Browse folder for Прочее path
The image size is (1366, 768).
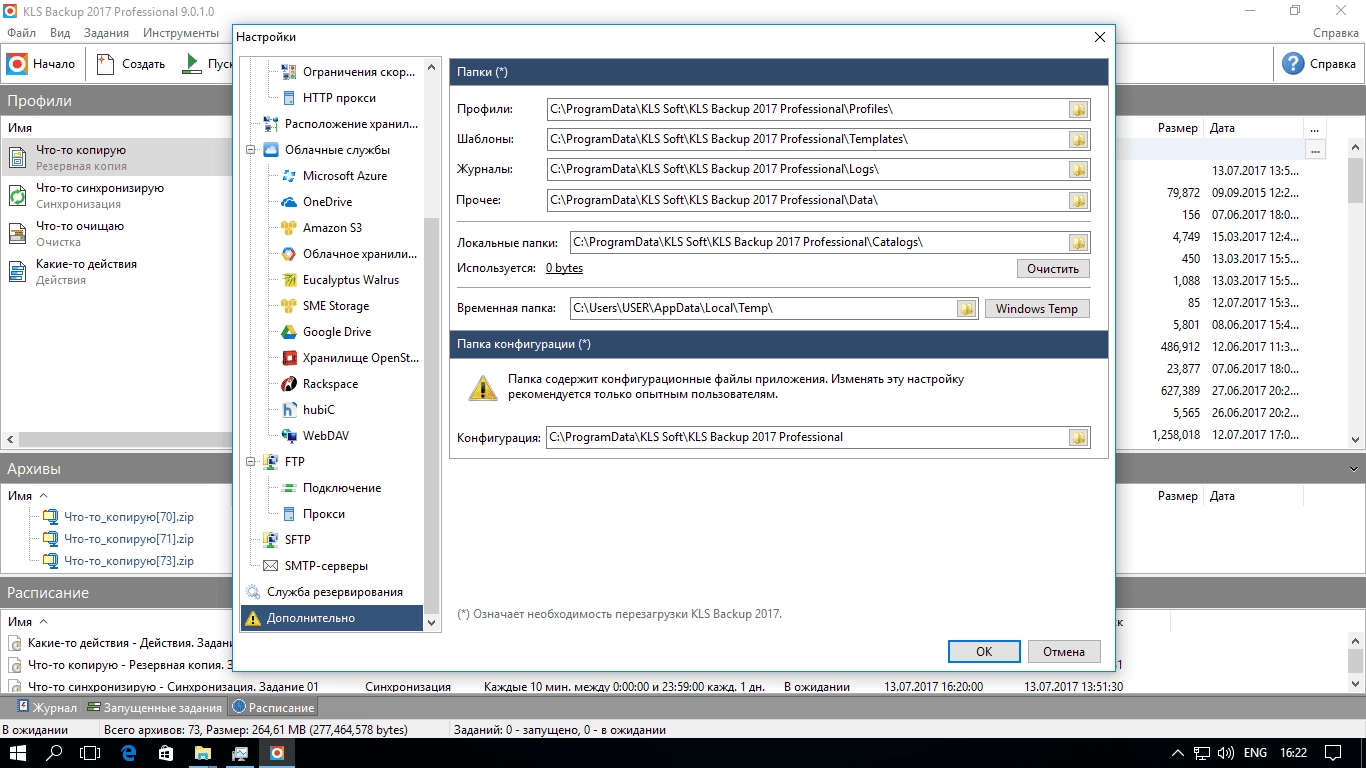[1078, 201]
